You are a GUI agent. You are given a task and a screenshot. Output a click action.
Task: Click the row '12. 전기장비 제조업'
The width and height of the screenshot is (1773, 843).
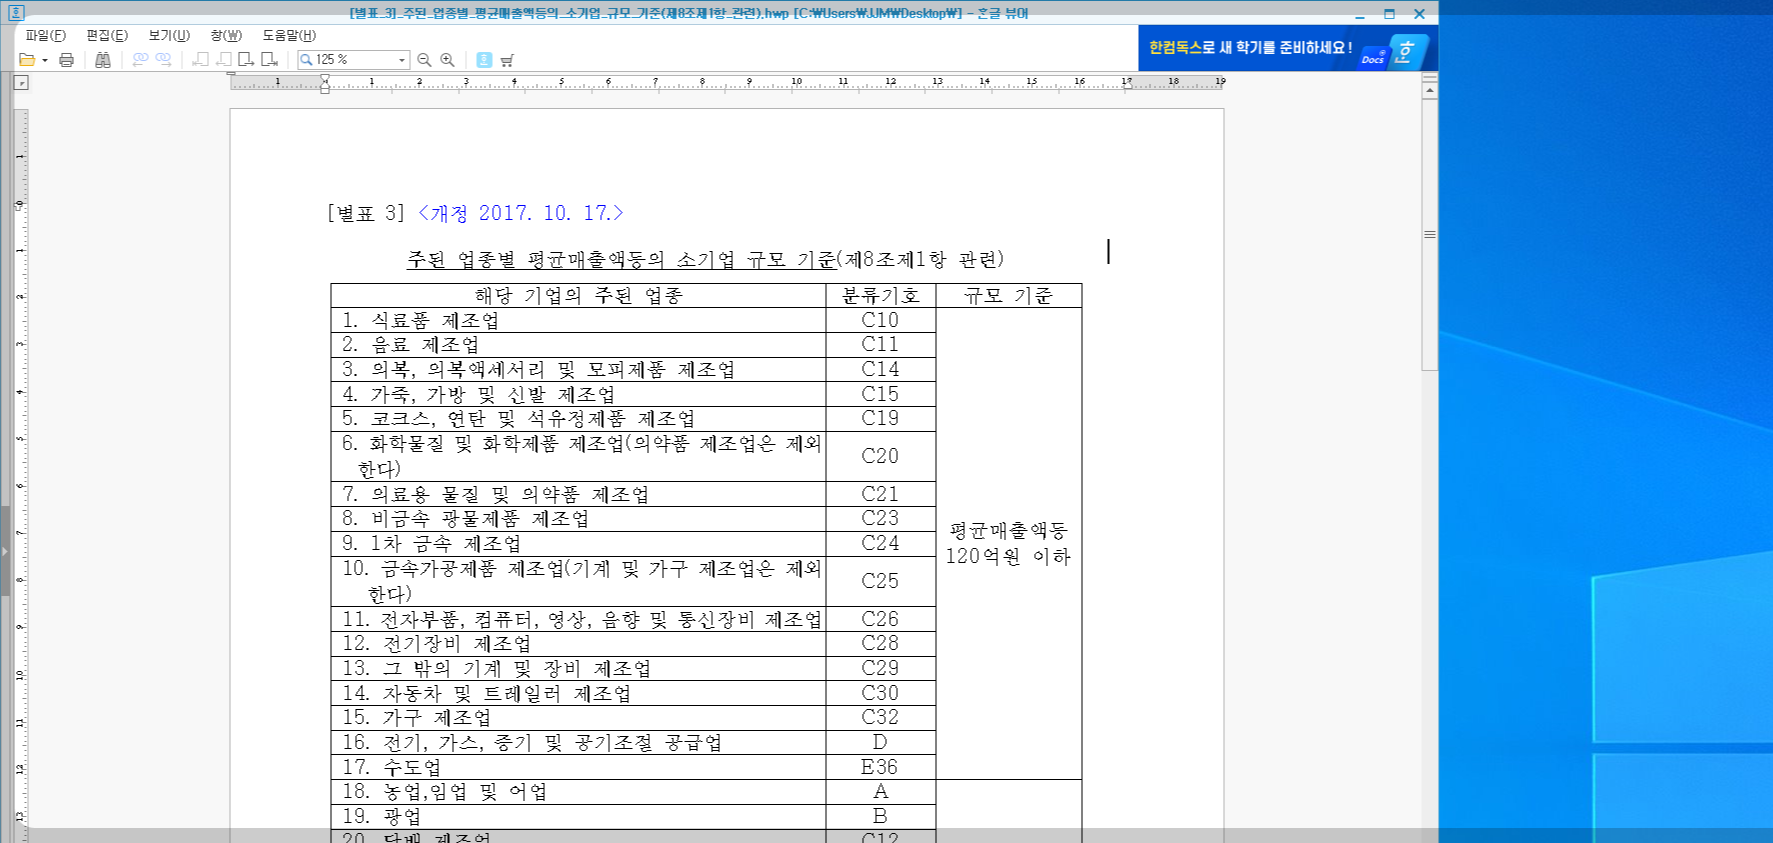click(x=578, y=644)
